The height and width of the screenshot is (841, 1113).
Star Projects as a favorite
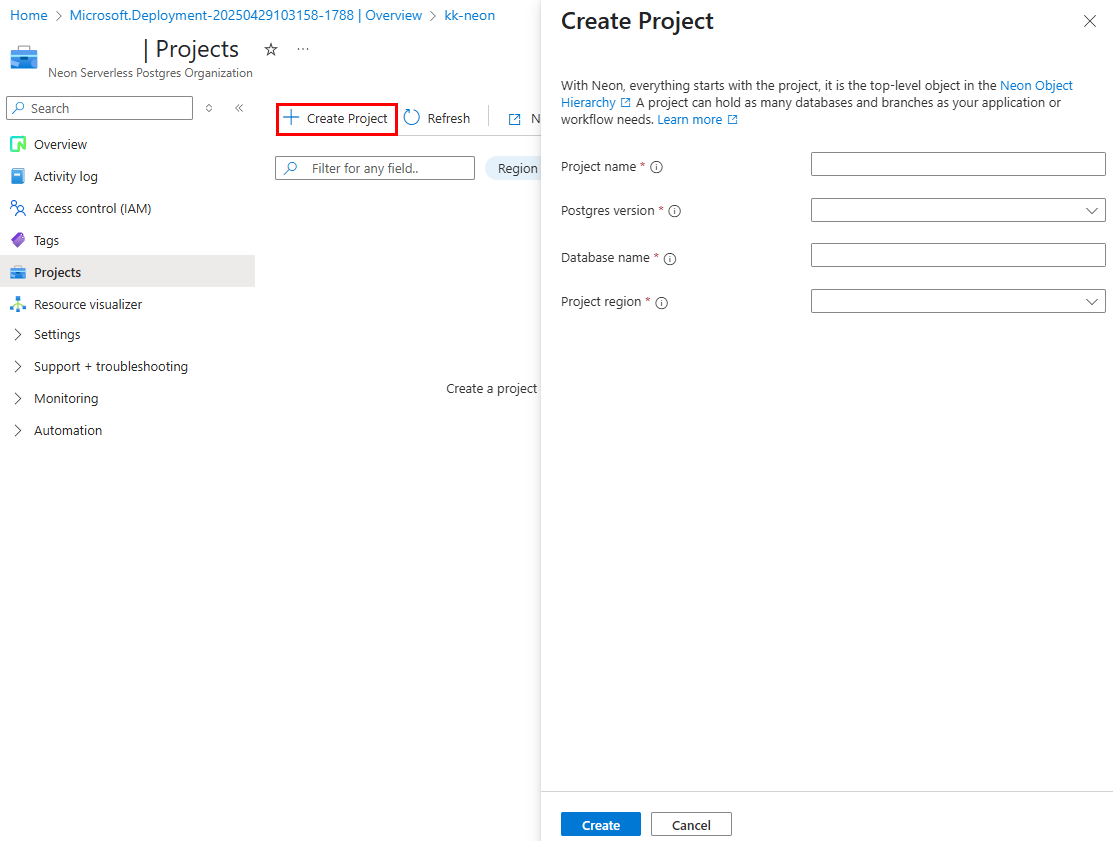(270, 48)
